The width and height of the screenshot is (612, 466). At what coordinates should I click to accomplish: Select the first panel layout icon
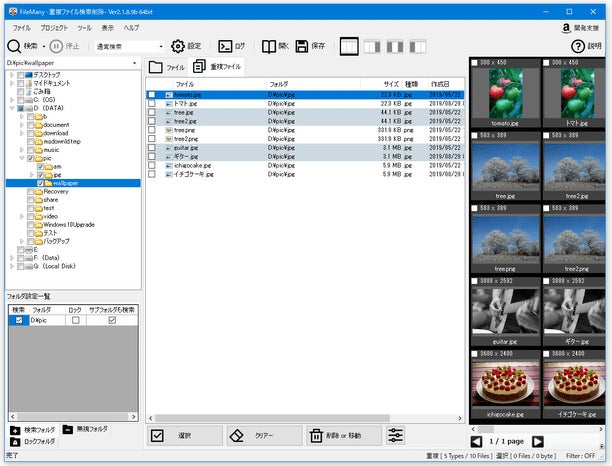(348, 46)
